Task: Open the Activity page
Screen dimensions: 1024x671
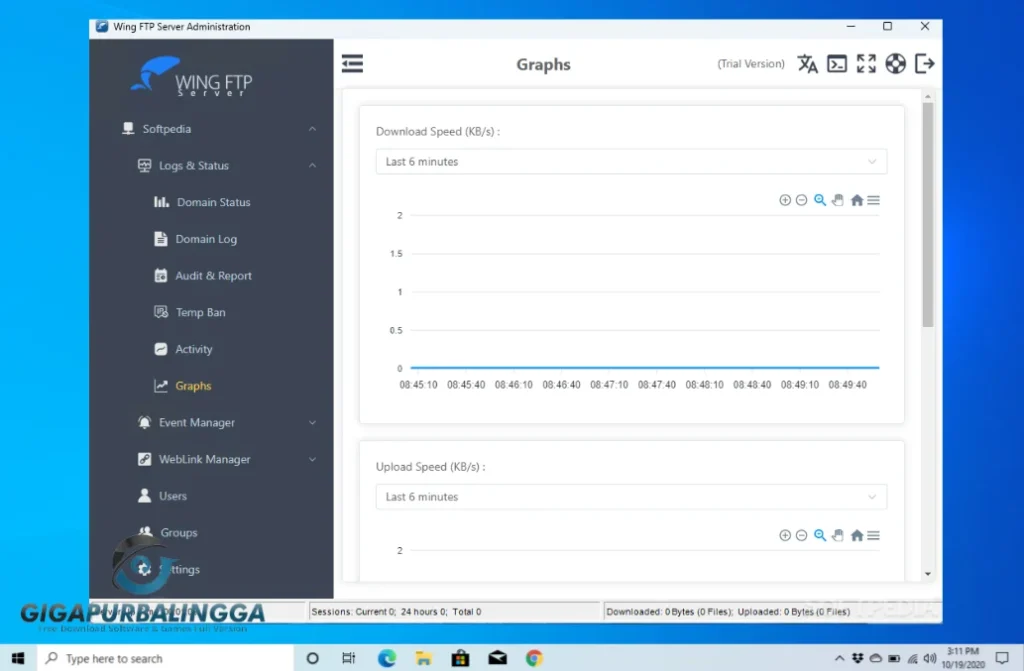Action: click(194, 349)
